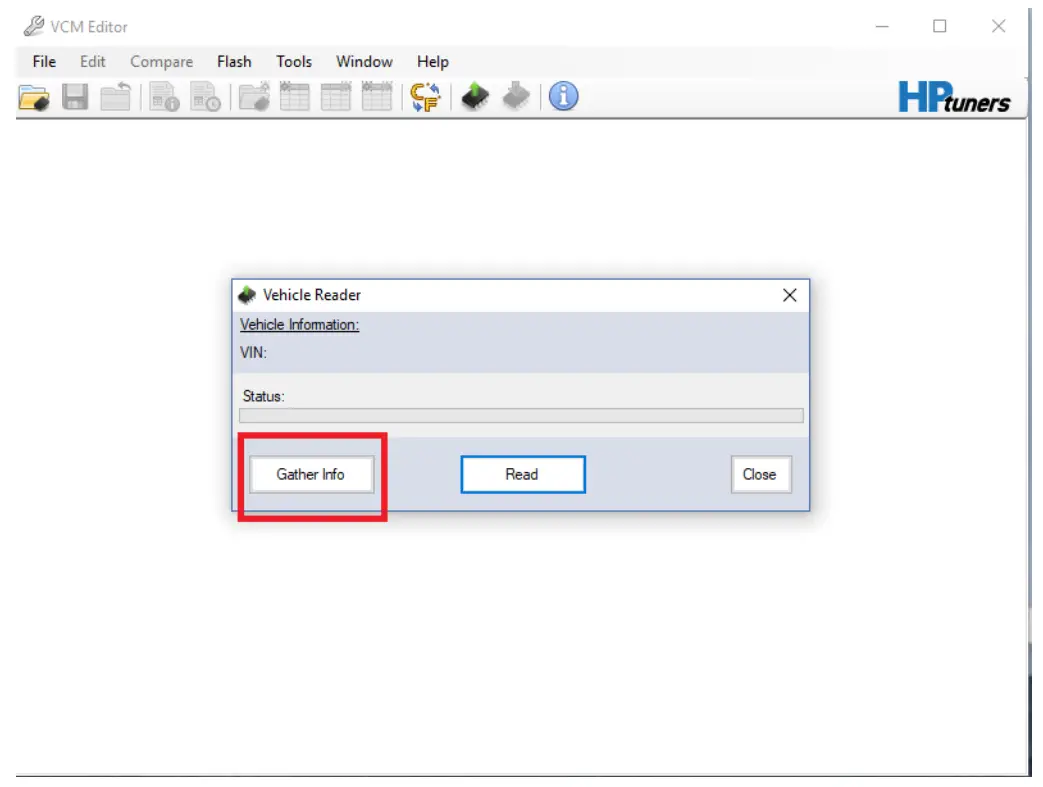Open the Edit menu

pos(92,62)
